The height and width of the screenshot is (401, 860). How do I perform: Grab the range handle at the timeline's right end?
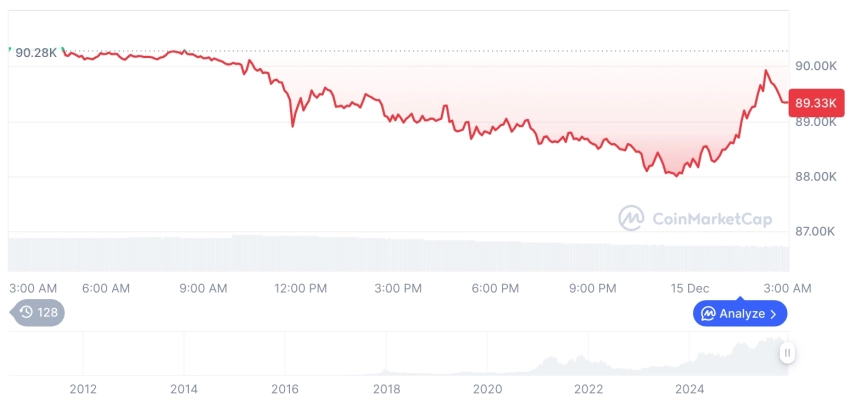(788, 353)
